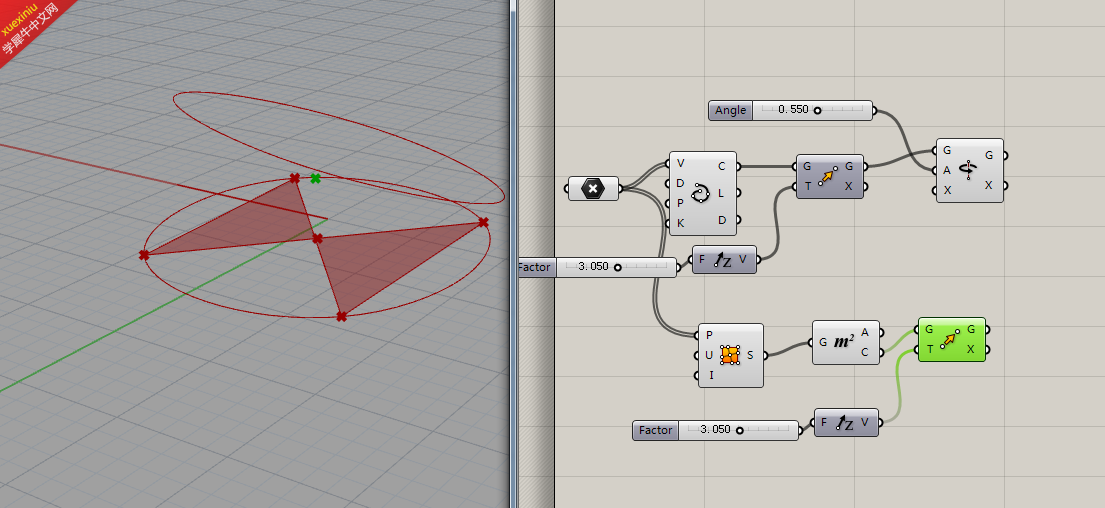This screenshot has width=1105, height=508.
Task: Click the lower Factor slider output grip
Action: [801, 430]
